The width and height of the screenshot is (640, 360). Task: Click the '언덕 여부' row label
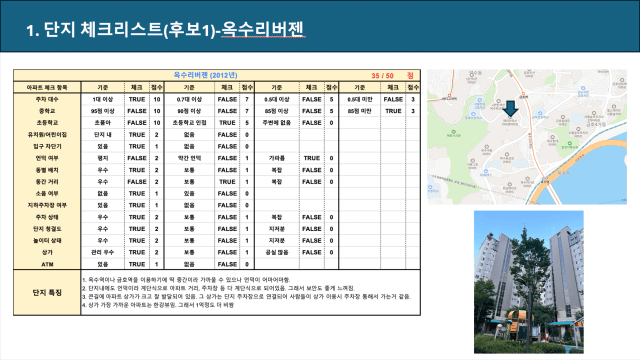47,158
